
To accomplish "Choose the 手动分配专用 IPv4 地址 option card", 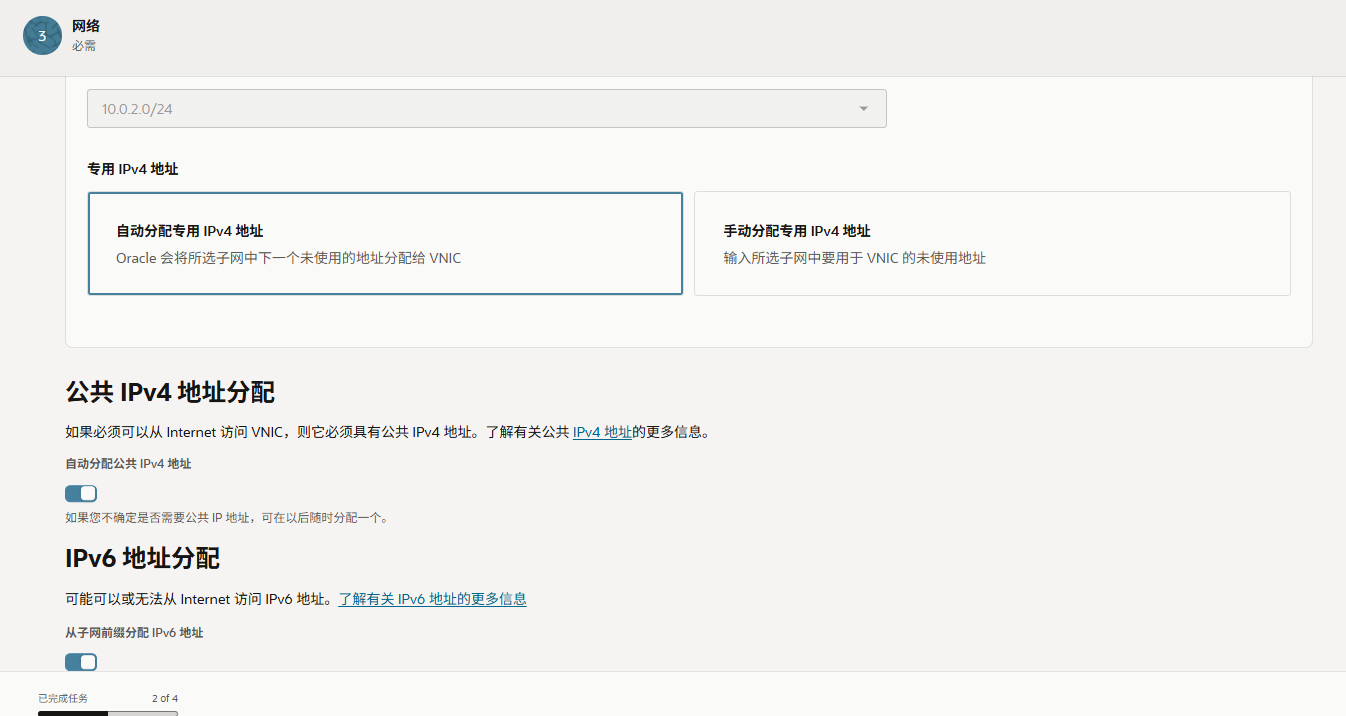I will [x=991, y=244].
